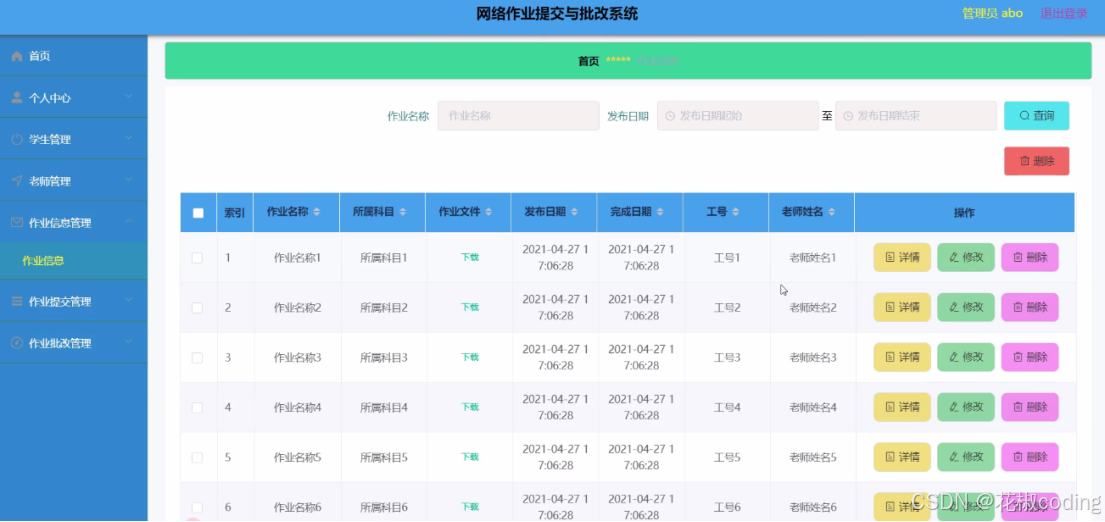Image resolution: width=1105 pixels, height=522 pixels.
Task: Check the box for row 作业名称5
Action: [x=197, y=458]
